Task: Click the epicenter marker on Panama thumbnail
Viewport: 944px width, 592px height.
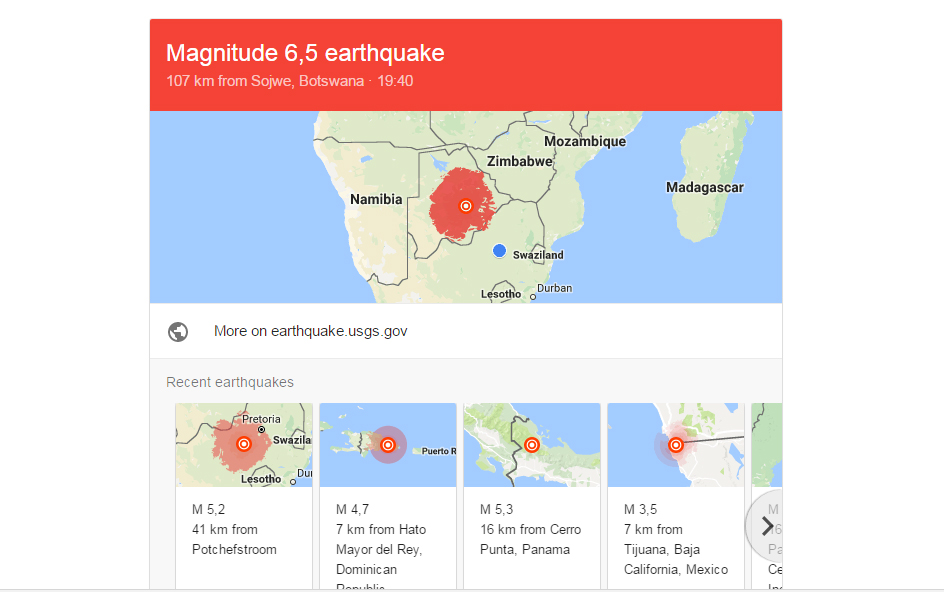Action: [x=532, y=445]
